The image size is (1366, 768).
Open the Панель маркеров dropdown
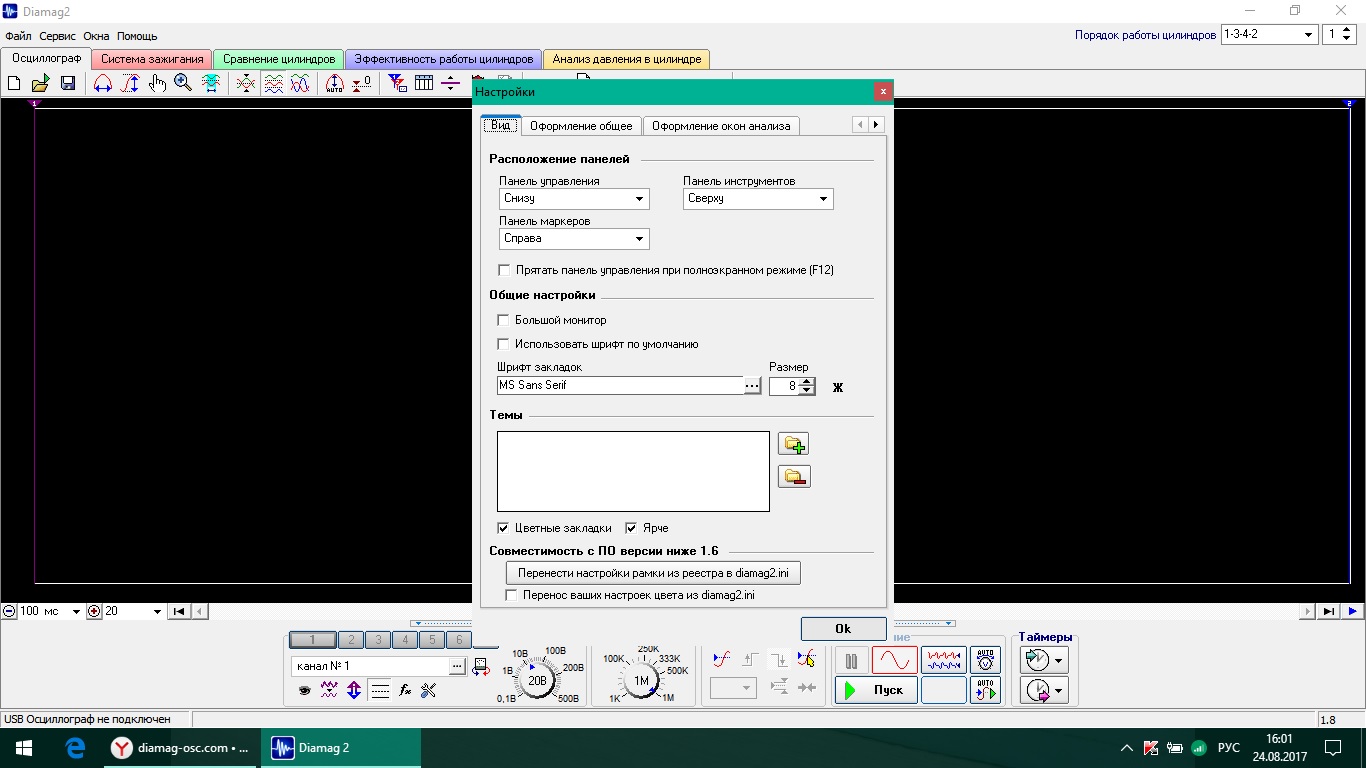click(640, 239)
